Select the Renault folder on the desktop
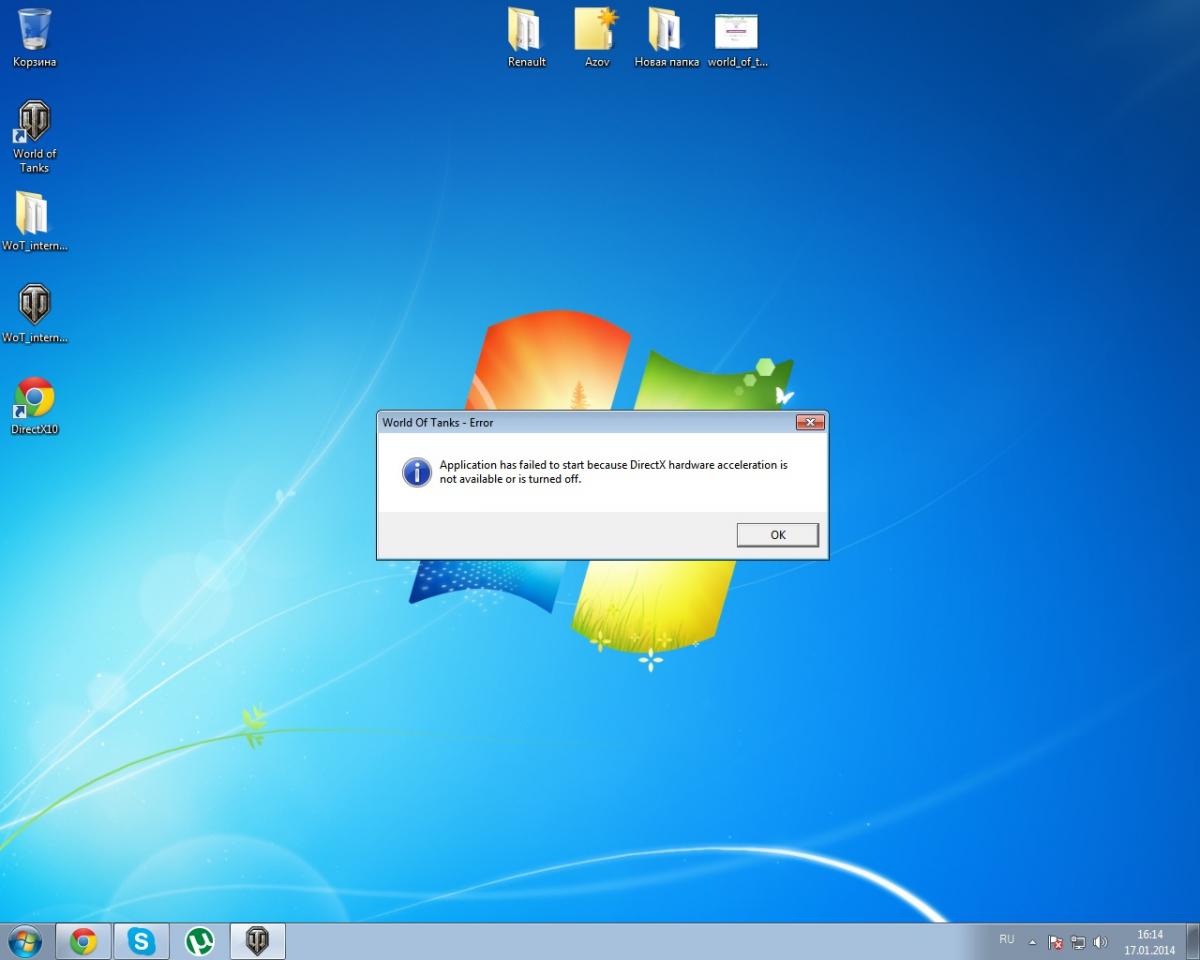 [x=526, y=30]
